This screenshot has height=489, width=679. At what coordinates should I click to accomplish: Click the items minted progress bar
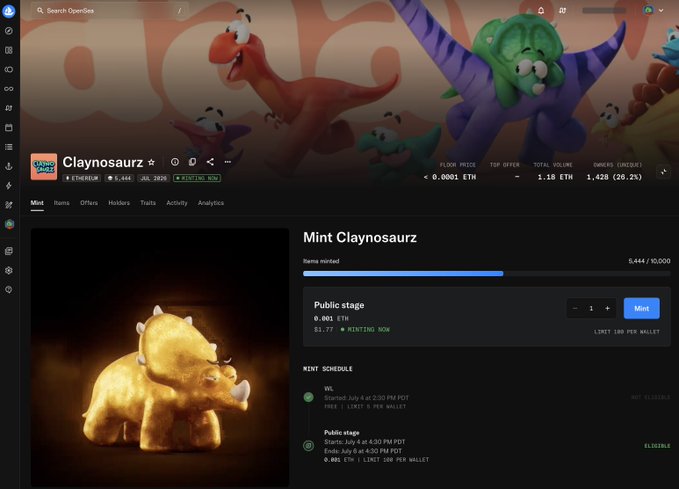pos(487,274)
